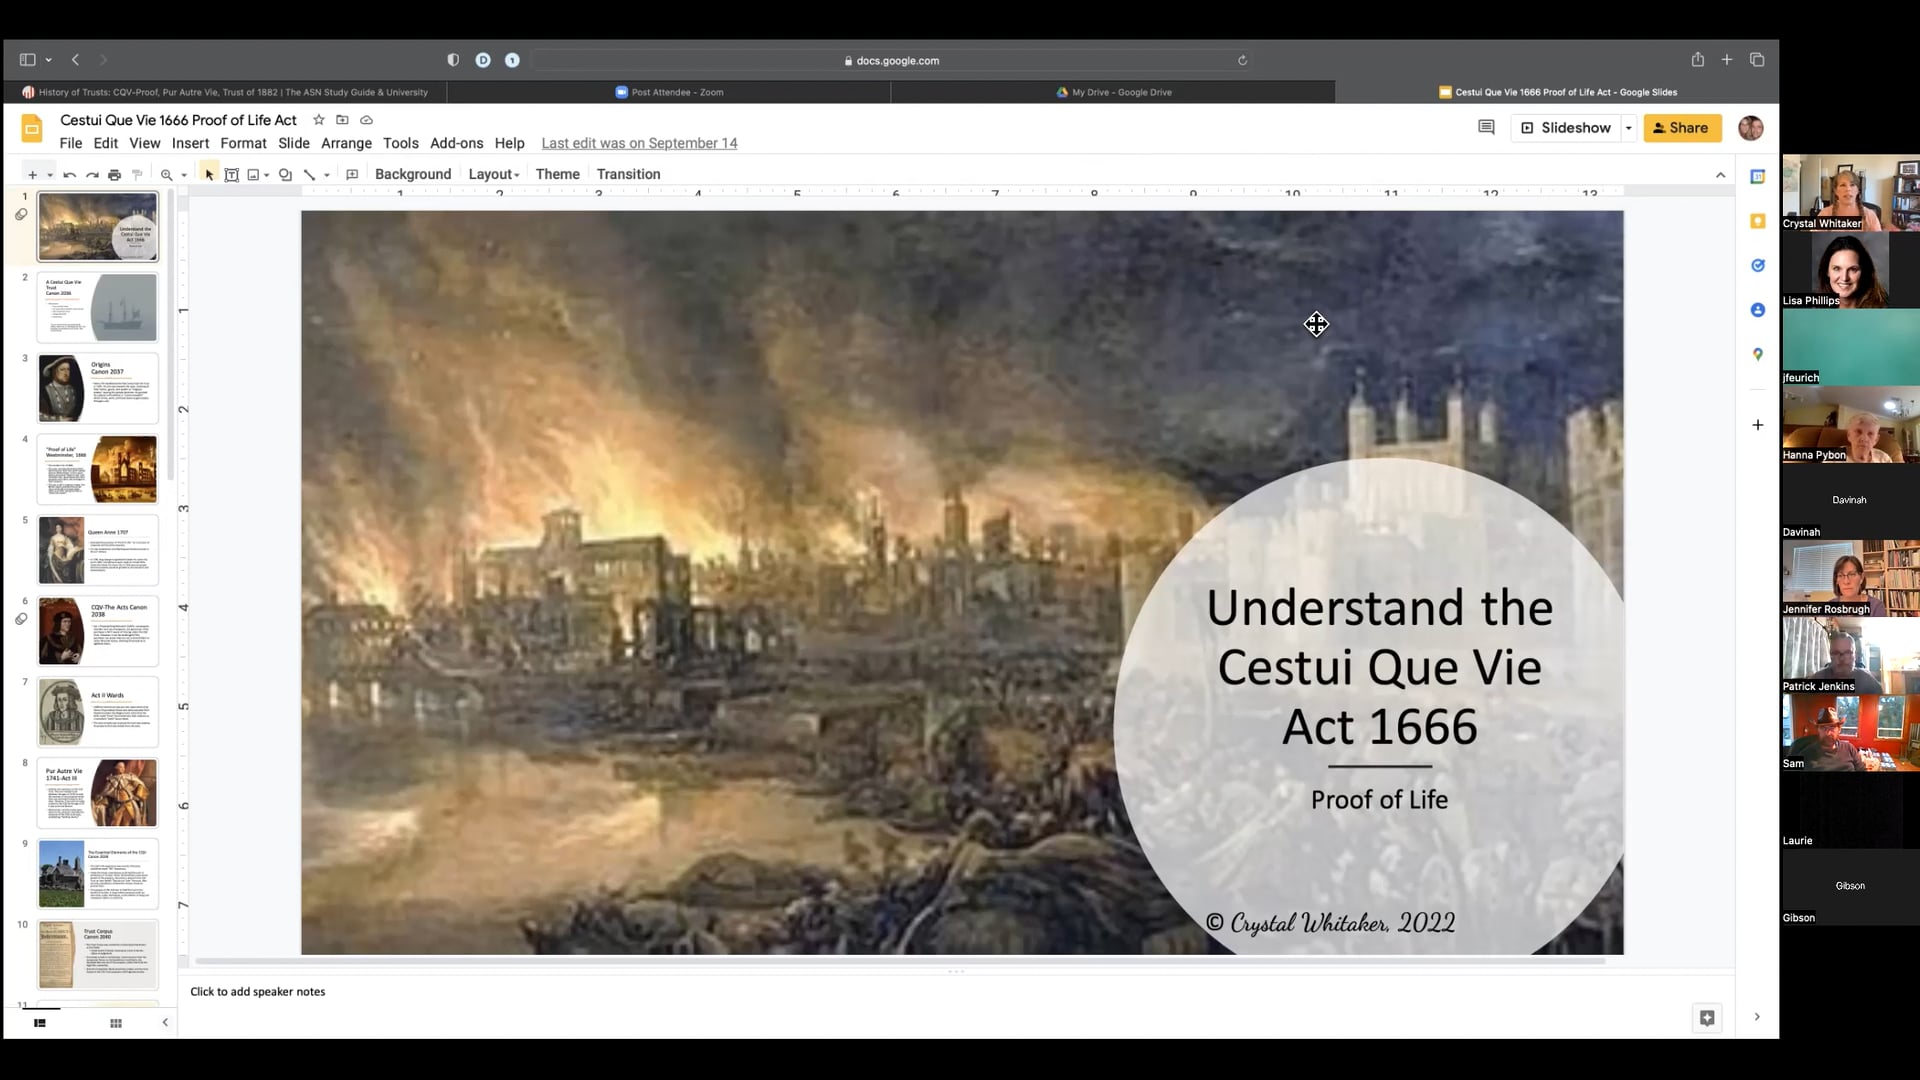This screenshot has height=1080, width=1920.
Task: Click the Background button
Action: point(413,174)
